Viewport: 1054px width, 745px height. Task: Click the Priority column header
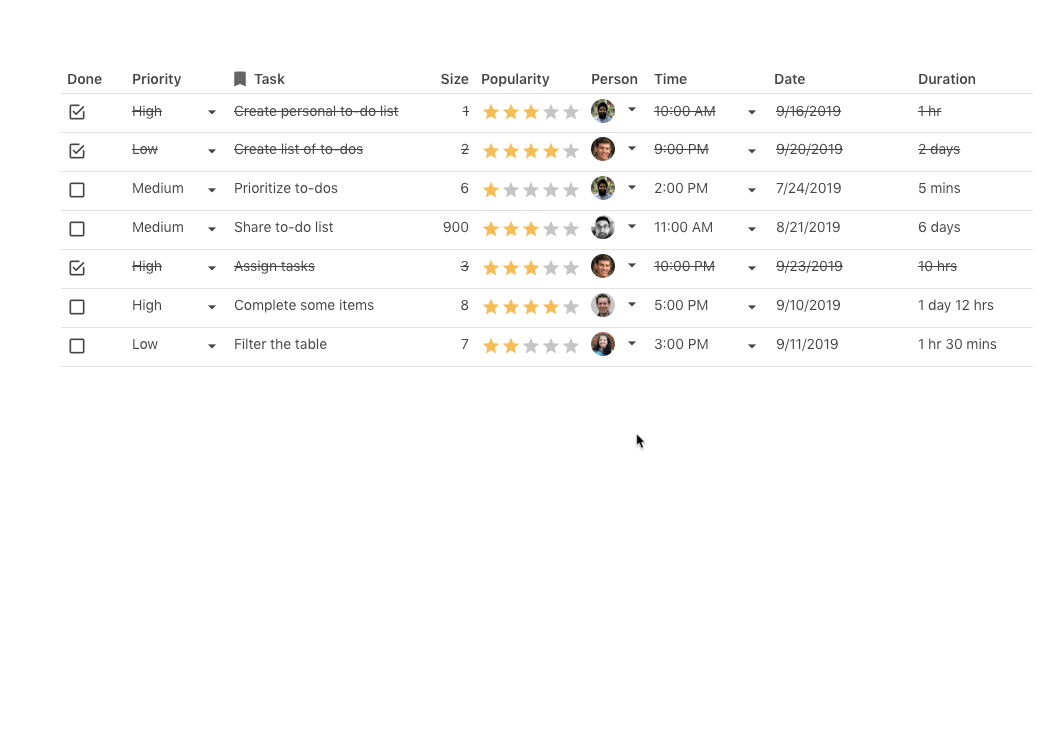coord(157,79)
